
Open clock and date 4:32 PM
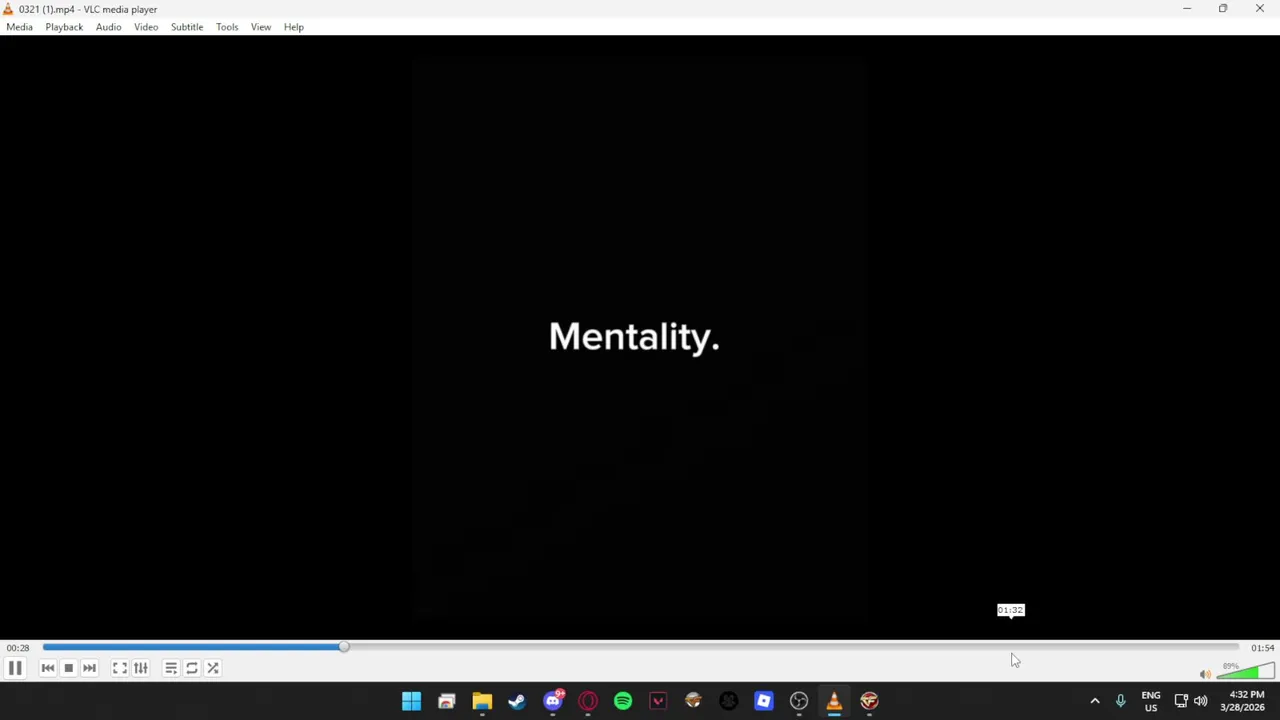tap(1243, 701)
